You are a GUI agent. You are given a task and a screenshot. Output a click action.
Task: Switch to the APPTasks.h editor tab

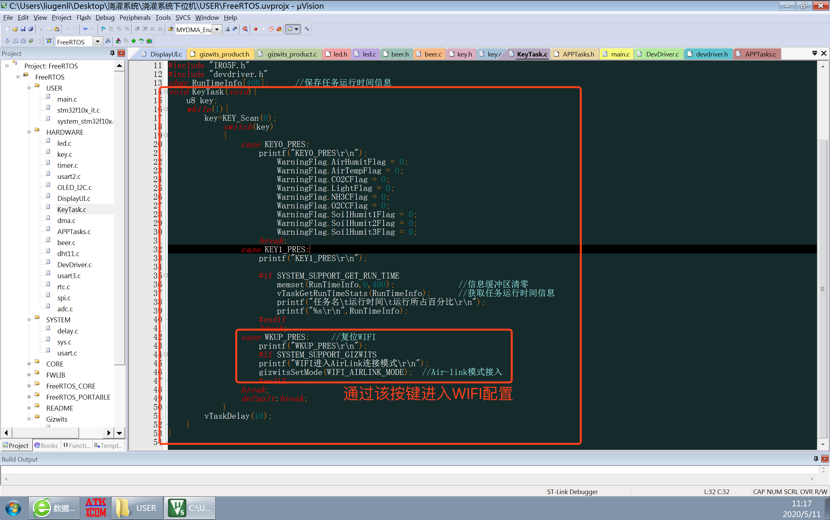(x=574, y=54)
